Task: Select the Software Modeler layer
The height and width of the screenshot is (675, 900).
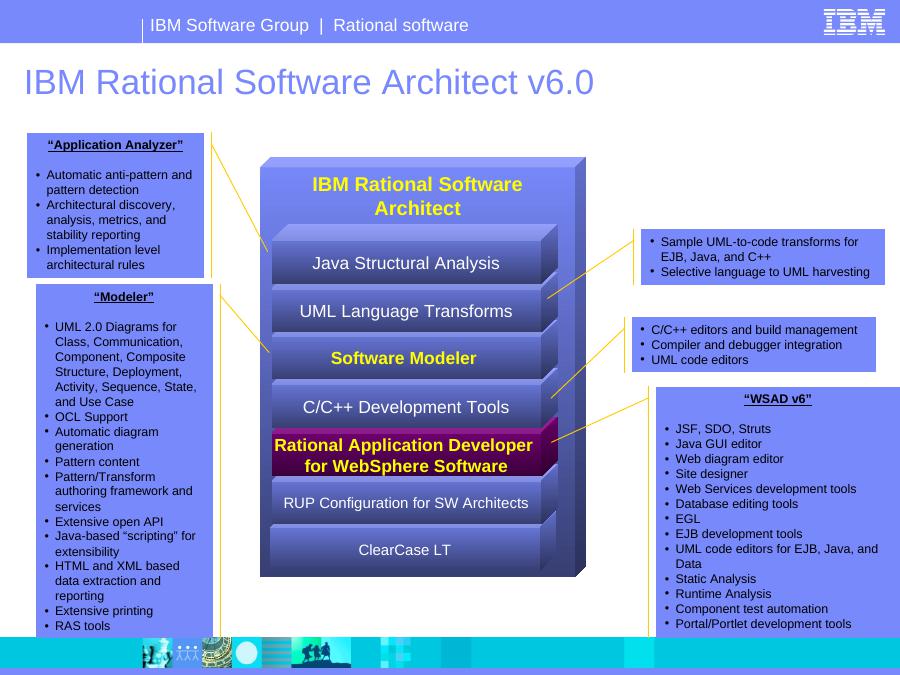Action: [404, 358]
